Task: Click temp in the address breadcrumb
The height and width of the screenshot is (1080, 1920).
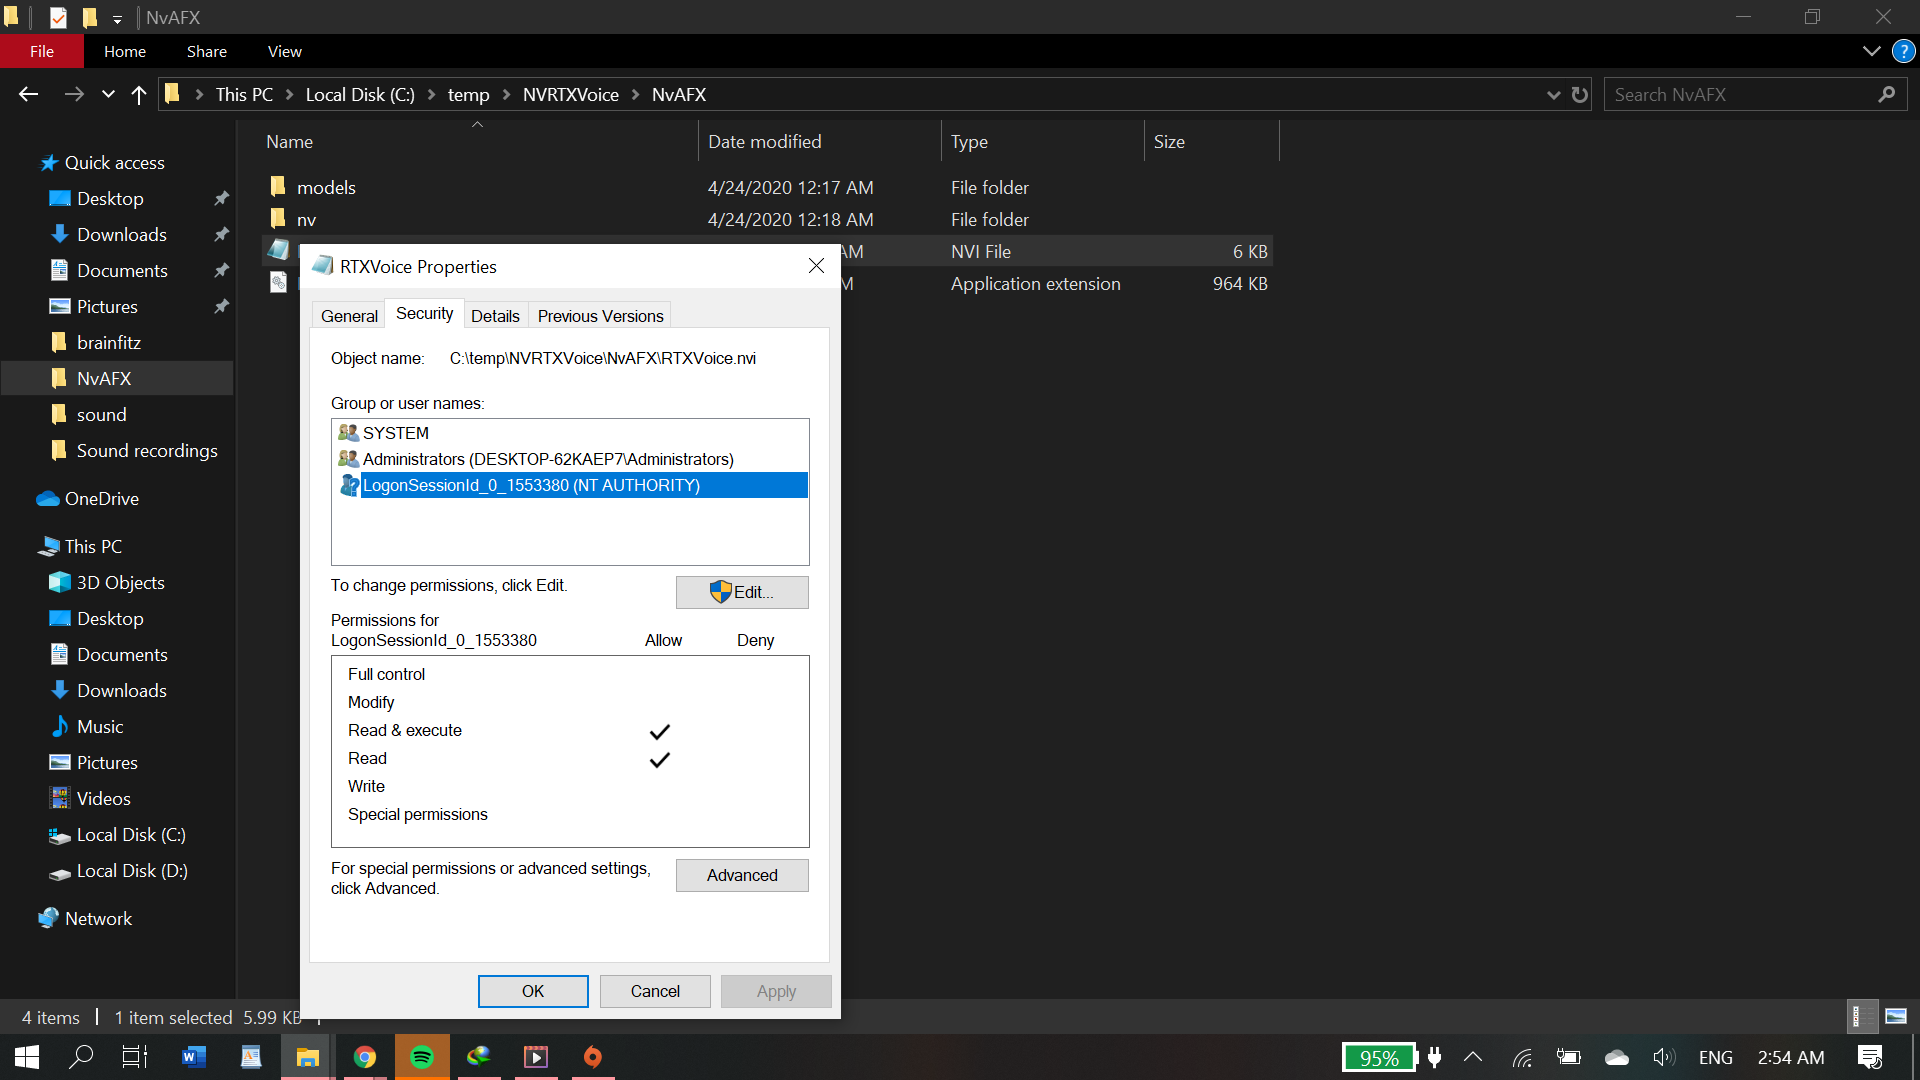Action: click(x=468, y=94)
